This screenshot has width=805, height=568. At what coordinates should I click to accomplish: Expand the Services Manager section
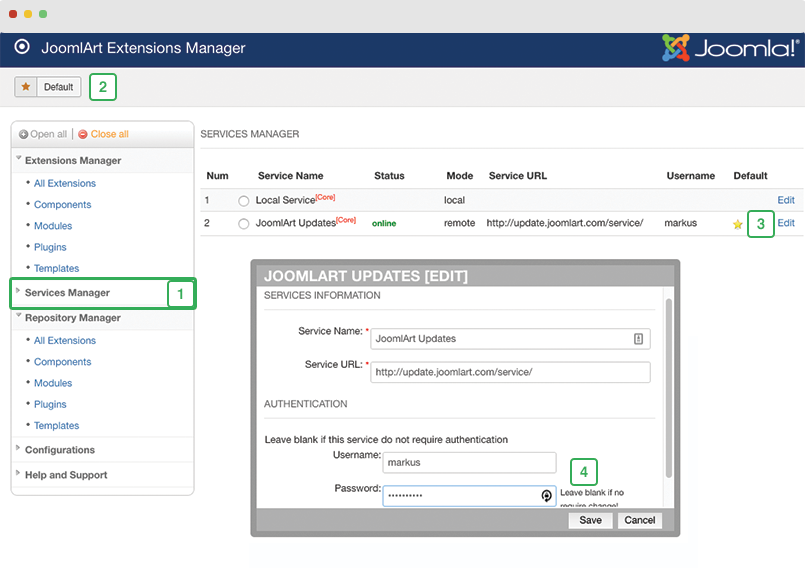(x=18, y=291)
